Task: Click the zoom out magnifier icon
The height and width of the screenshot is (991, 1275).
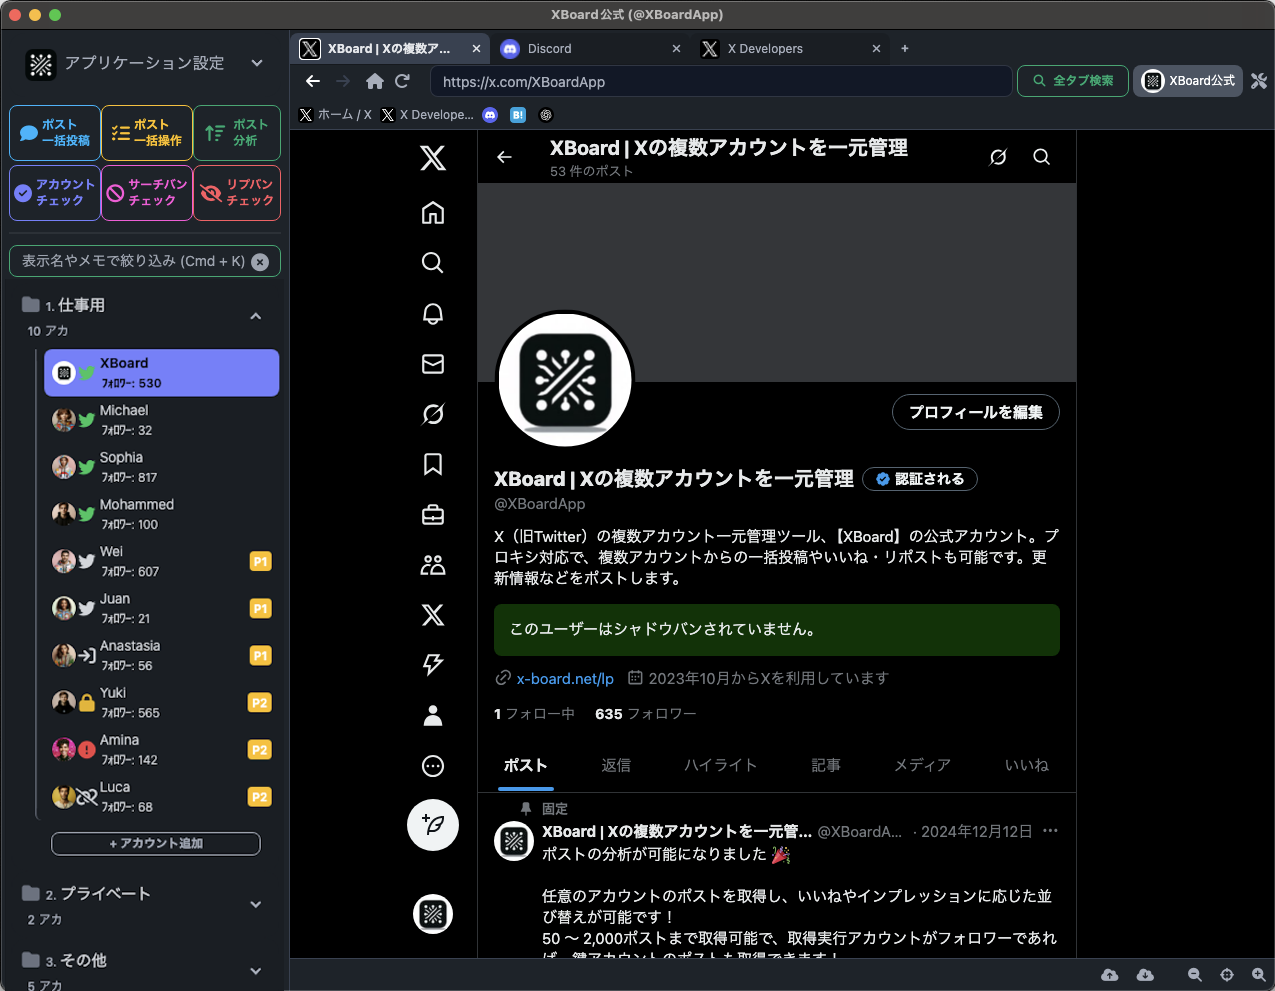Action: click(x=1194, y=974)
